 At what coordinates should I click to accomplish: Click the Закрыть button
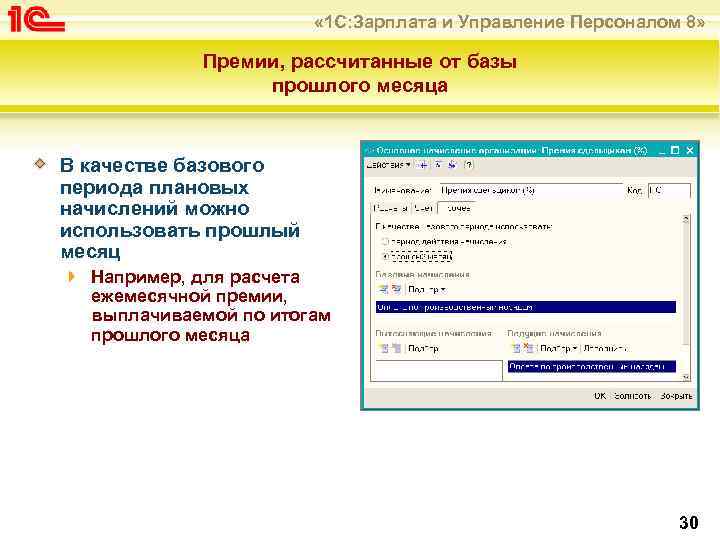click(x=676, y=396)
